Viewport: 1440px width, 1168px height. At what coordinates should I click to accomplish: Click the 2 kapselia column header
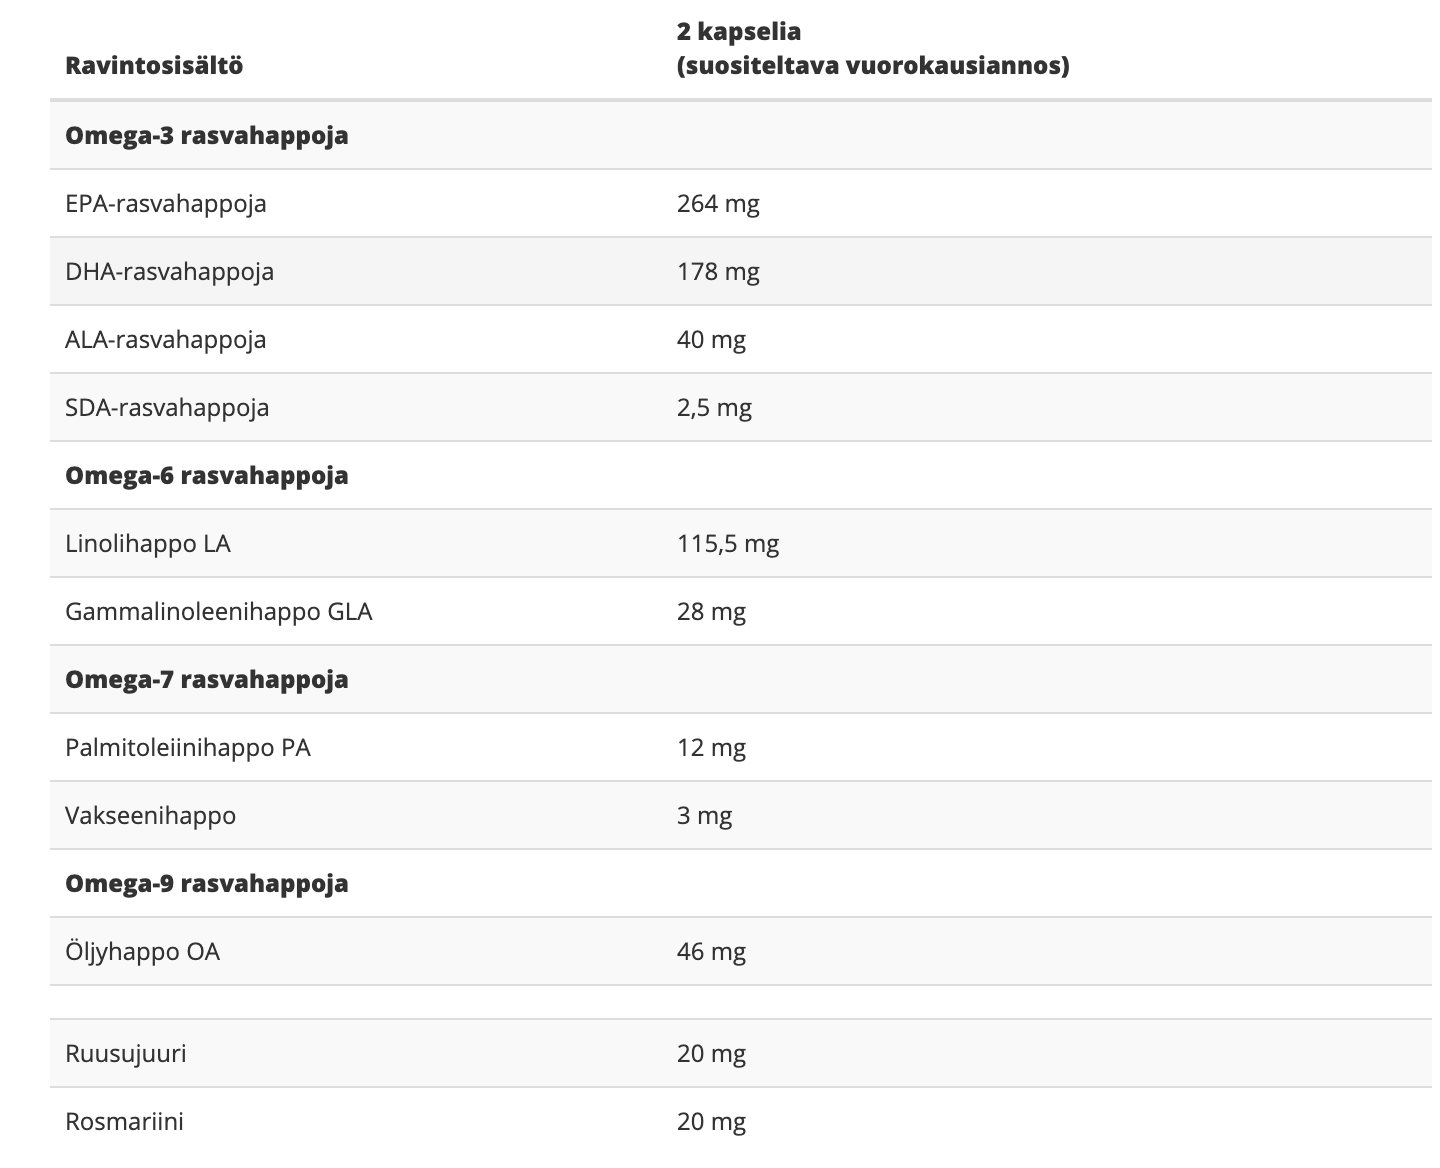872,49
